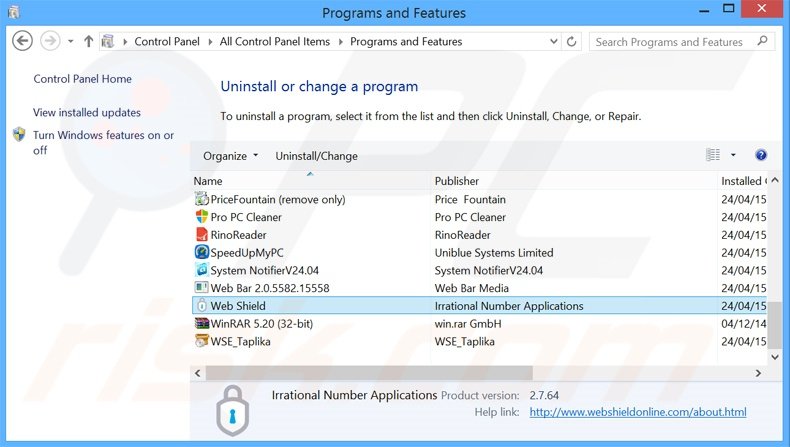
Task: Click the Uninstall/Change button
Action: 316,156
